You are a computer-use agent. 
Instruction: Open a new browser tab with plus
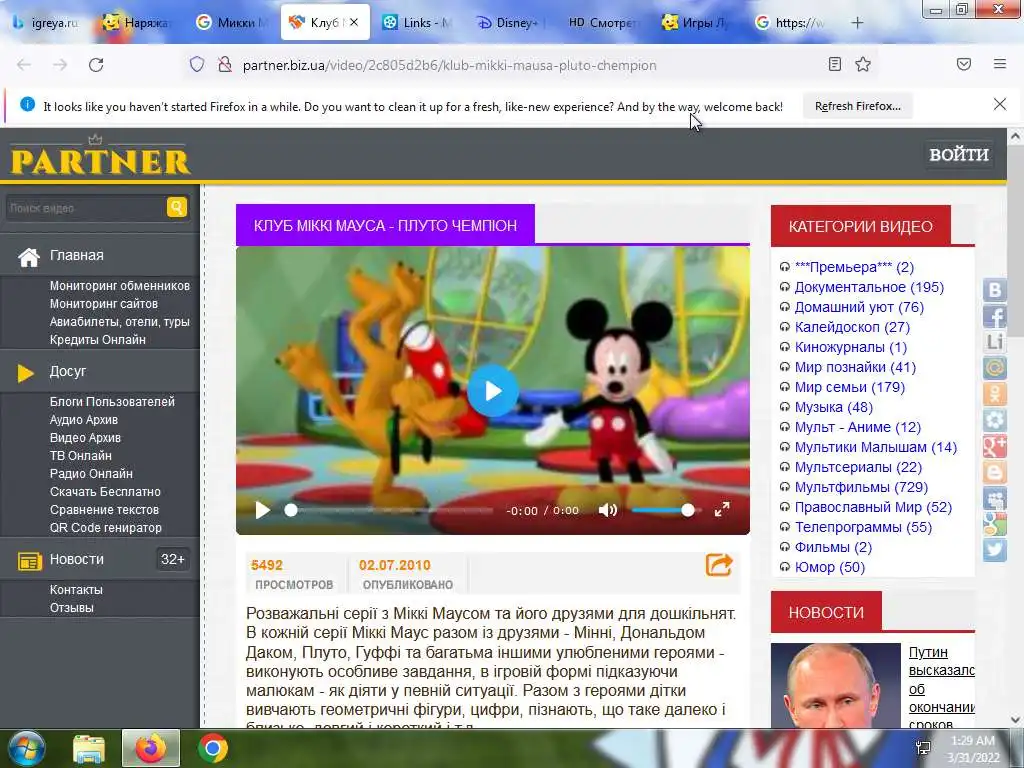click(857, 23)
